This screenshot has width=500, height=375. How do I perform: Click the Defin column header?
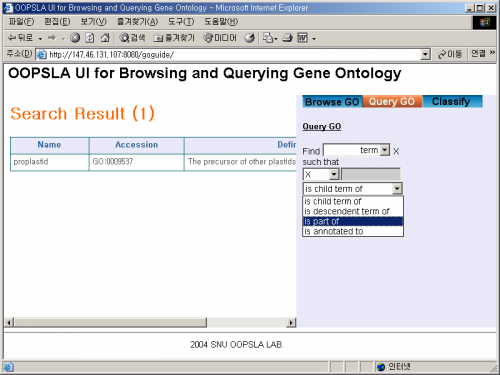(x=240, y=145)
